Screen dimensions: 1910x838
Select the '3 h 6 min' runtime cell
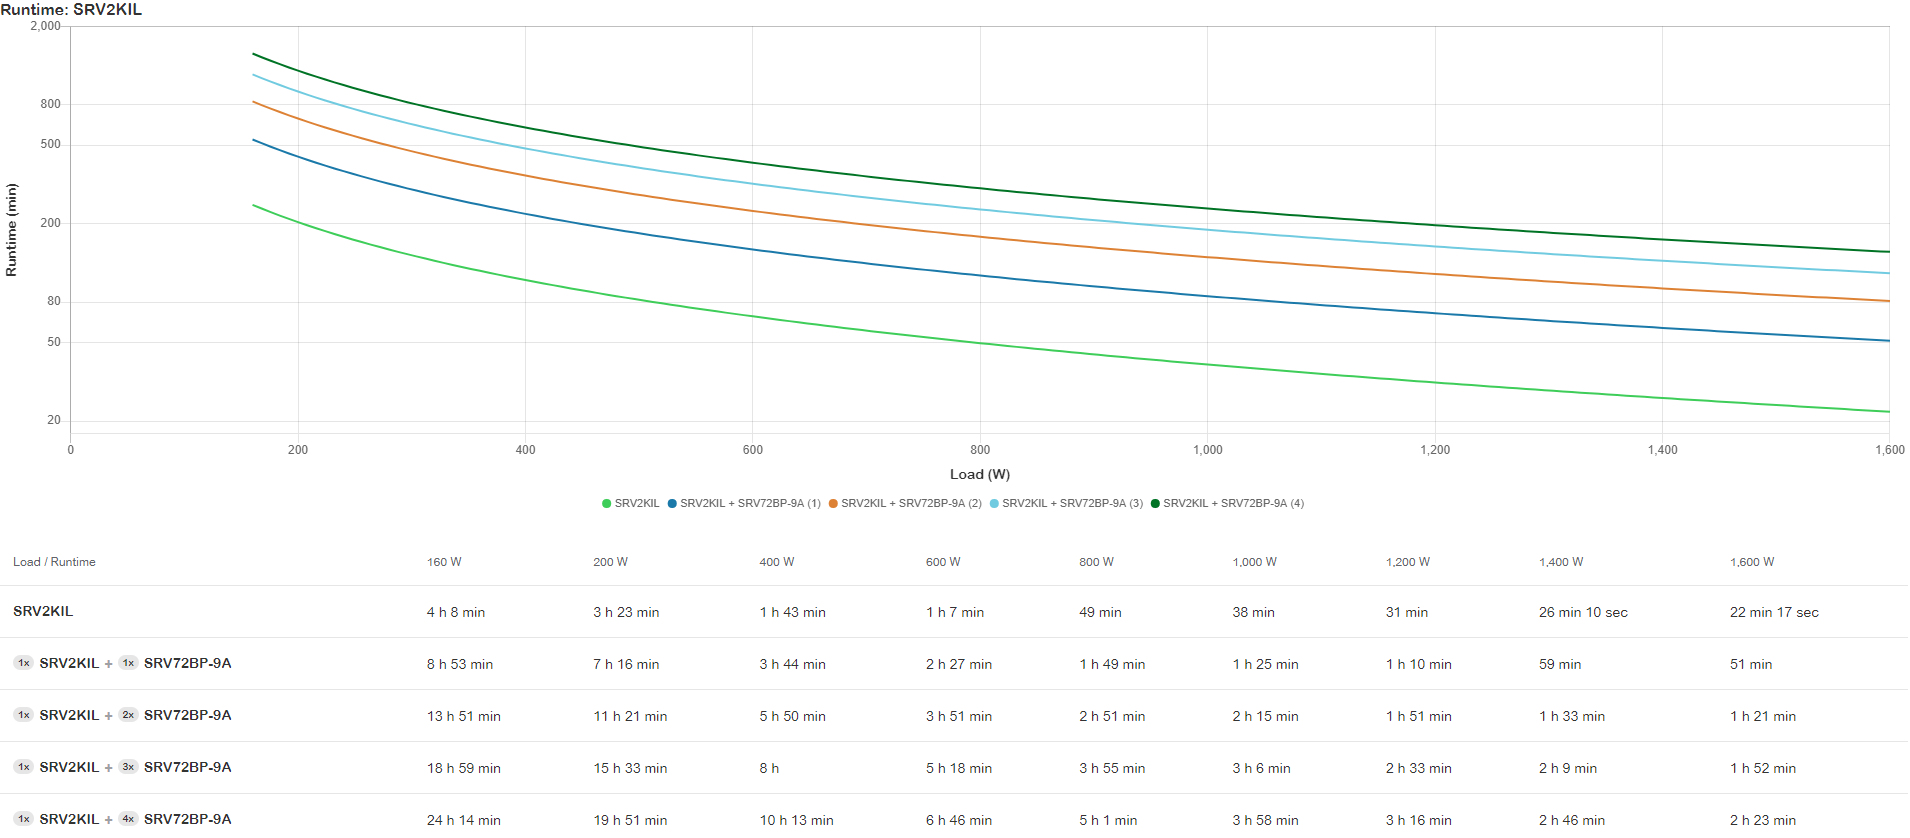click(x=1261, y=768)
